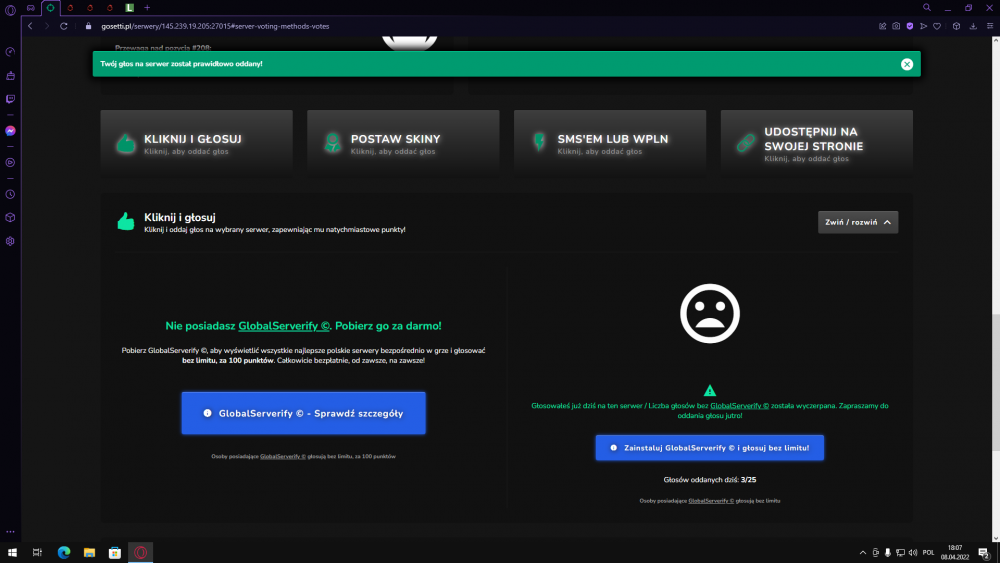This screenshot has width=1000, height=563.
Task: Open Task View on the taskbar
Action: click(x=38, y=552)
